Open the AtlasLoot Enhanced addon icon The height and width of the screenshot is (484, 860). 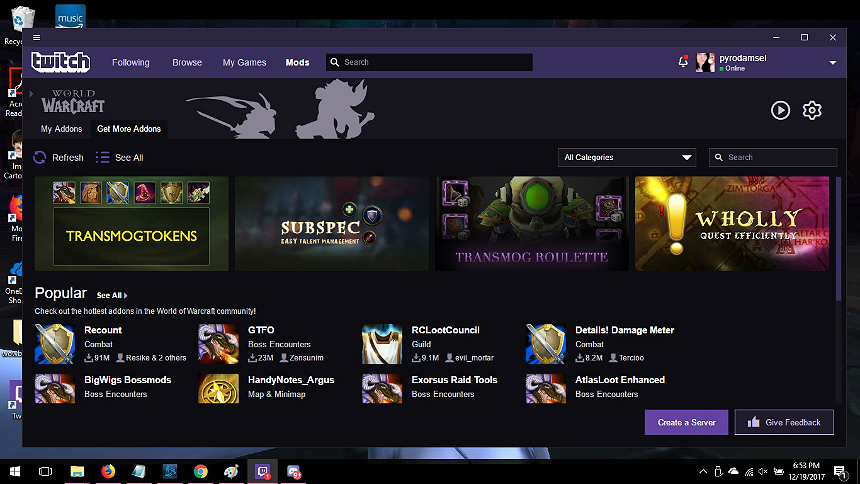coord(545,389)
